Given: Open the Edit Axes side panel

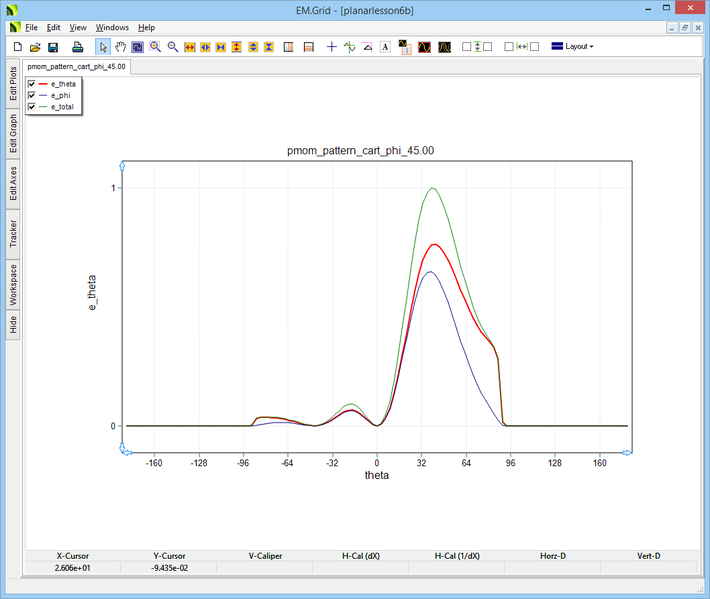Looking at the screenshot, I should click(x=13, y=183).
